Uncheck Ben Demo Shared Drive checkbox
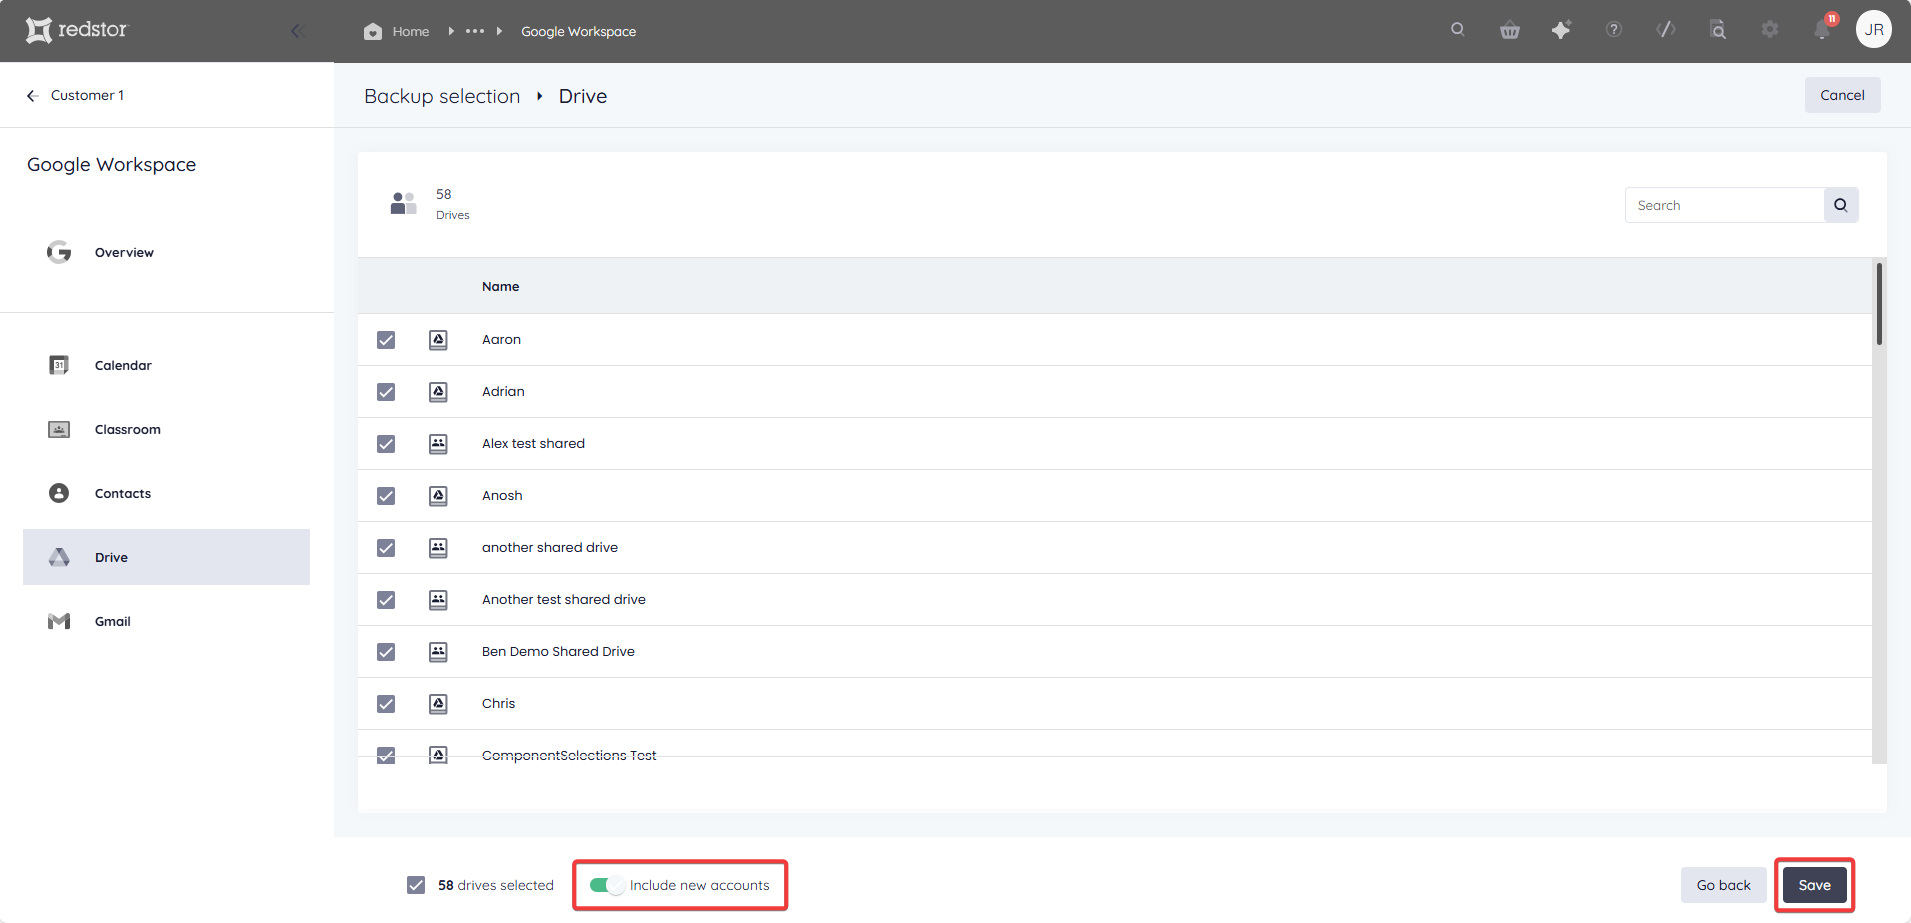Screen dimensions: 1911x923 (x=386, y=652)
